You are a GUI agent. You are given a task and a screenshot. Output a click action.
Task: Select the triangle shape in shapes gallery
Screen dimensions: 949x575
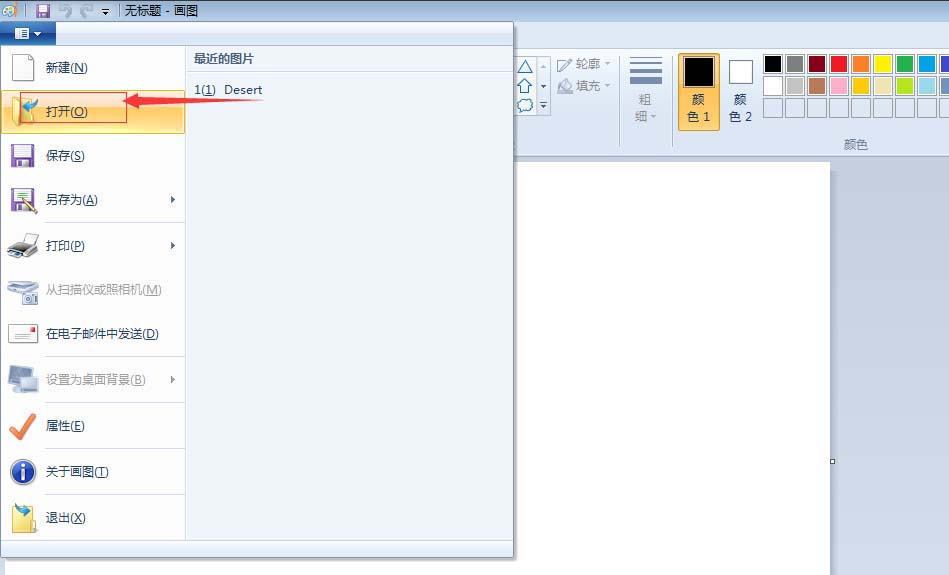pos(525,67)
